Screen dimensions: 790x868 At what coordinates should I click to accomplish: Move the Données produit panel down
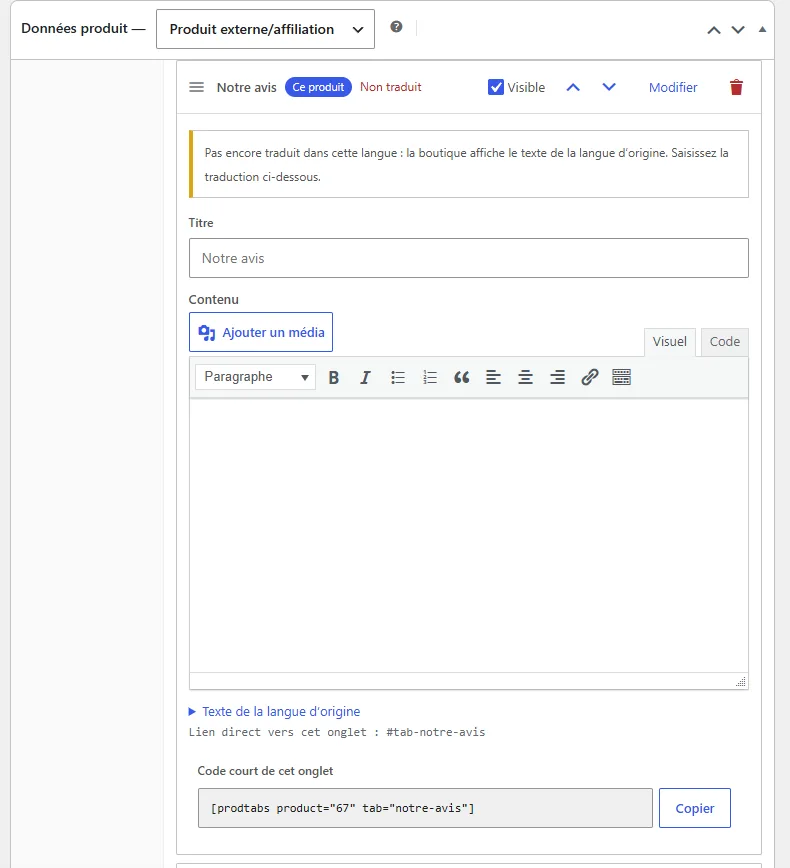coord(738,30)
